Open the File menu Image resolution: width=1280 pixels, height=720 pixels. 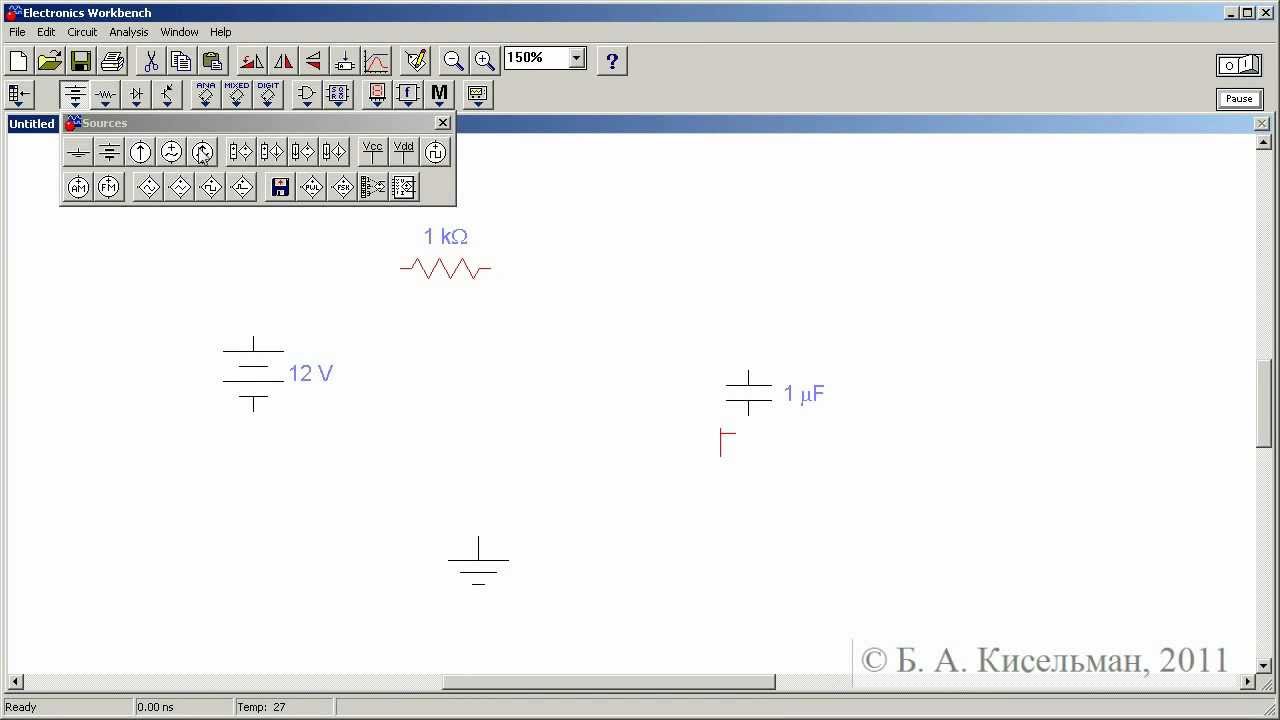click(17, 32)
